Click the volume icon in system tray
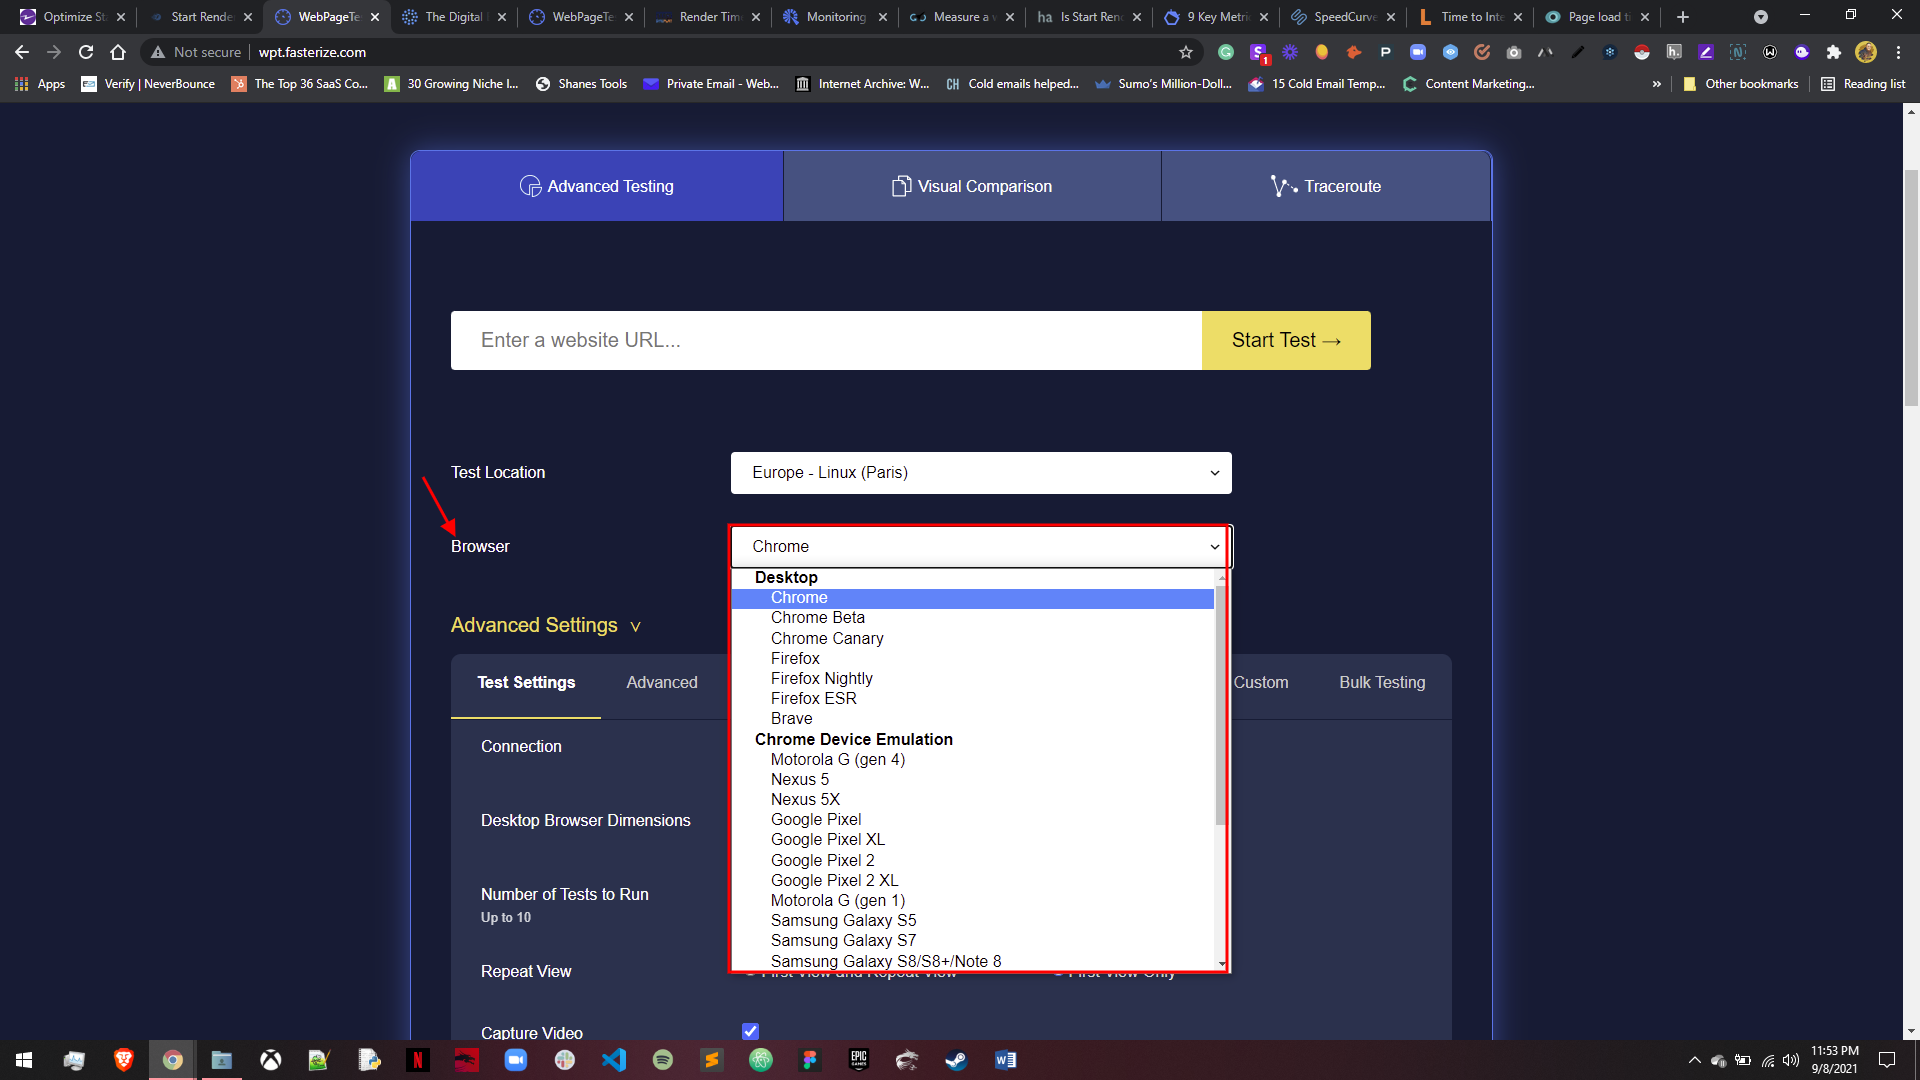 1790,1060
